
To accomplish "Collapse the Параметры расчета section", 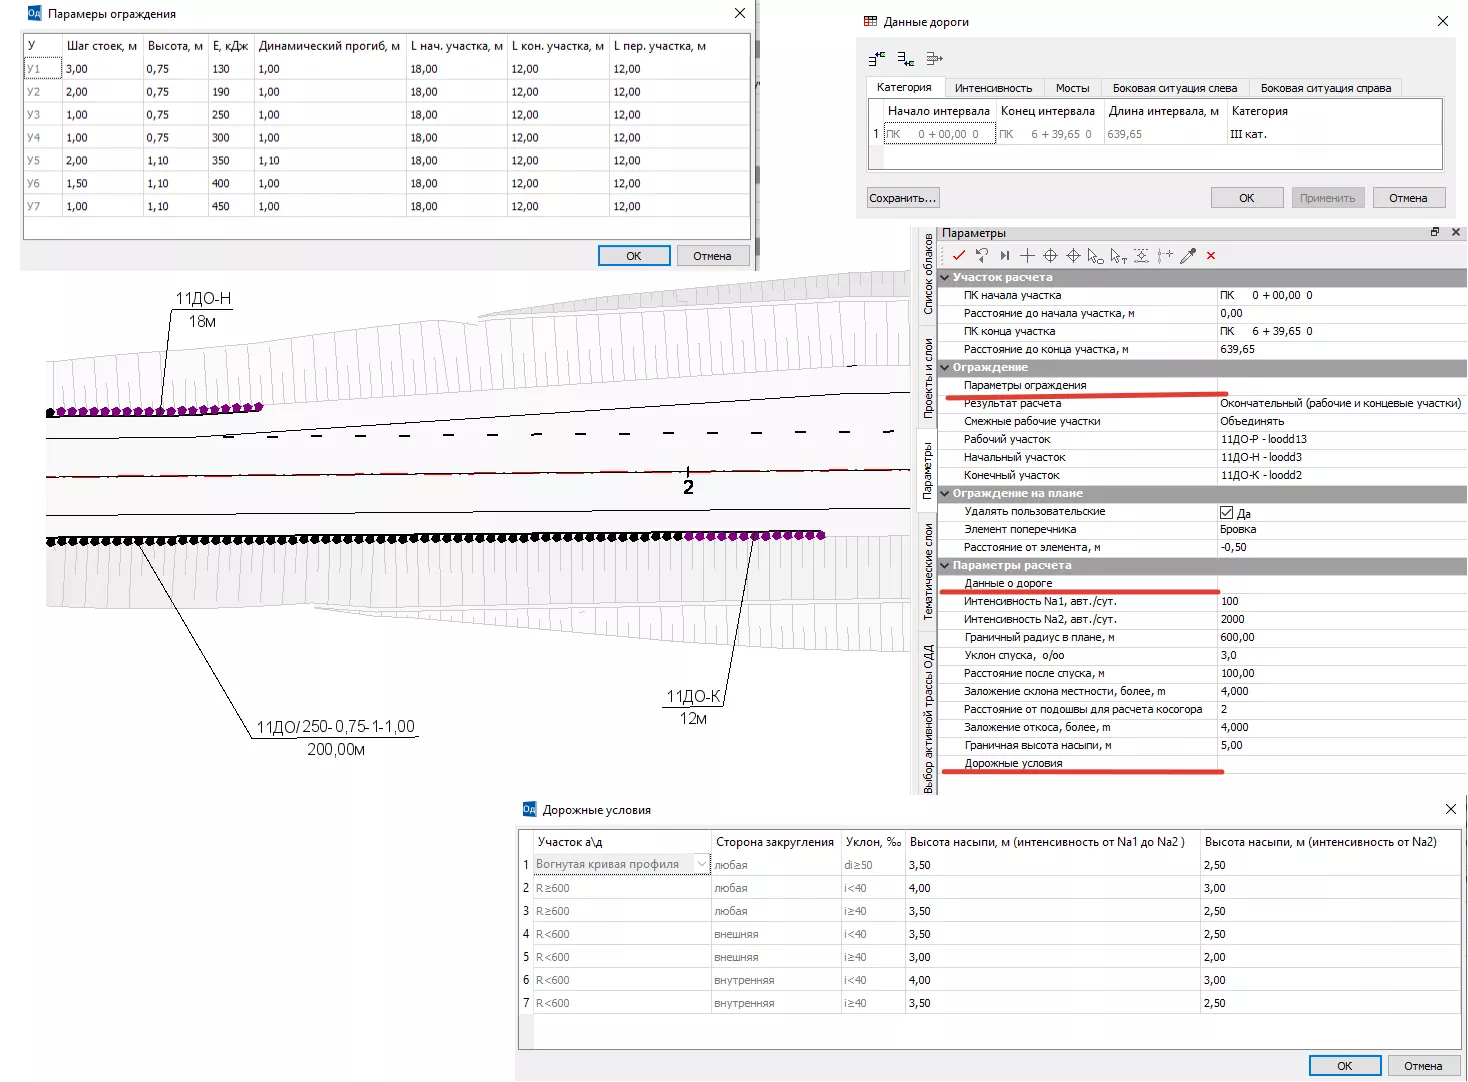I will 945,566.
